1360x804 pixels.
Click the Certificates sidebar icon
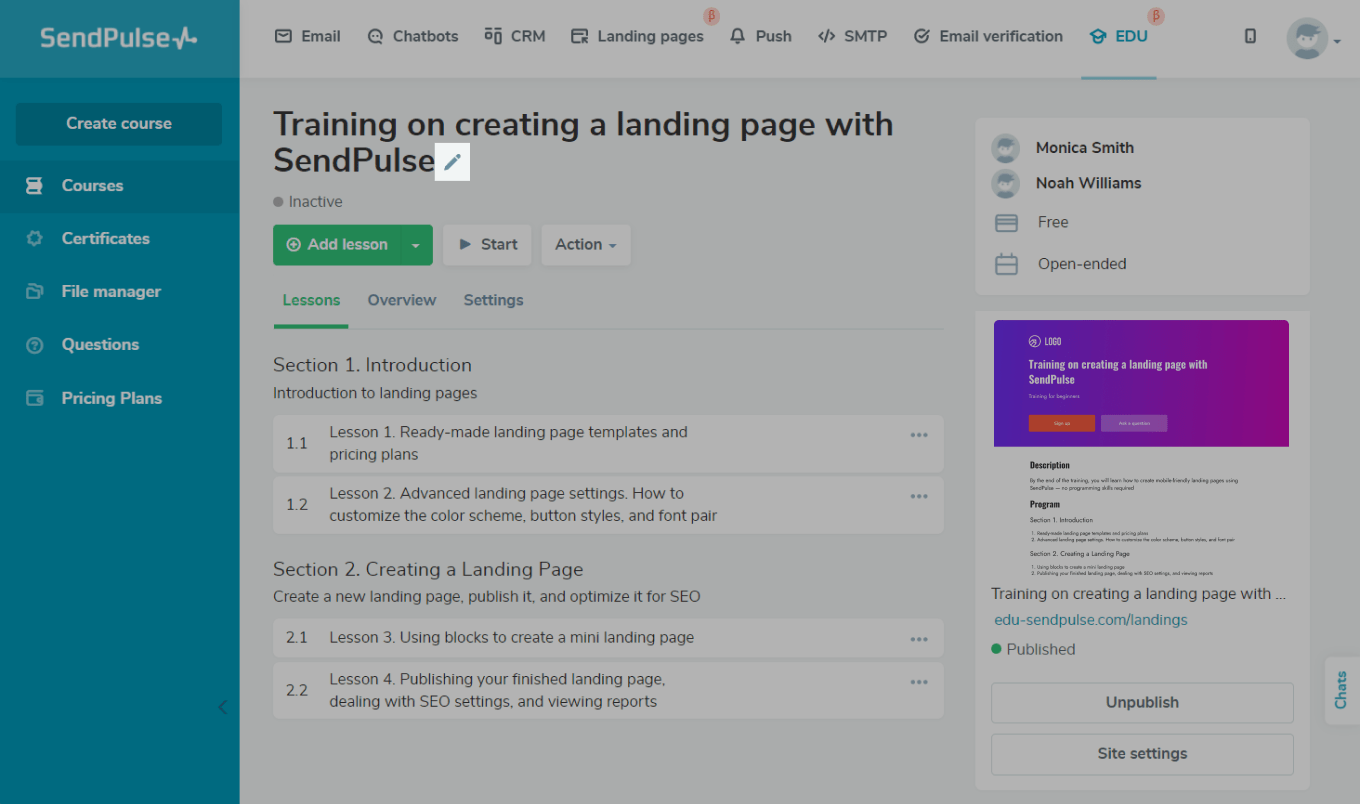click(x=35, y=239)
